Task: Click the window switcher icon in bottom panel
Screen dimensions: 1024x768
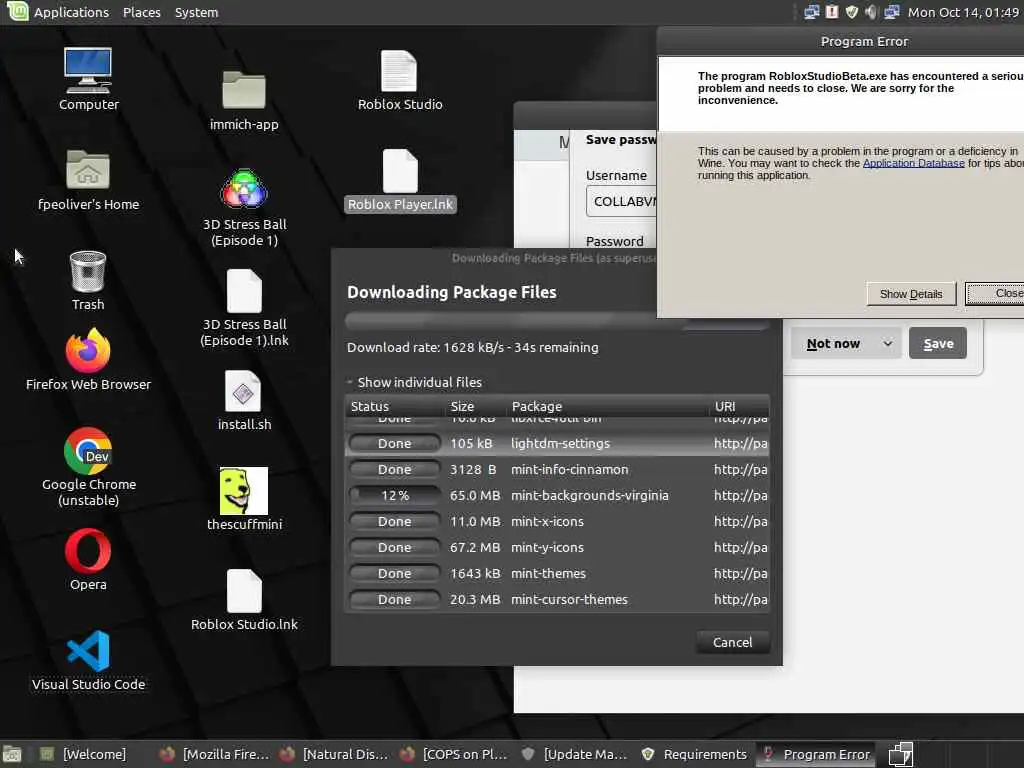Action: click(x=900, y=754)
